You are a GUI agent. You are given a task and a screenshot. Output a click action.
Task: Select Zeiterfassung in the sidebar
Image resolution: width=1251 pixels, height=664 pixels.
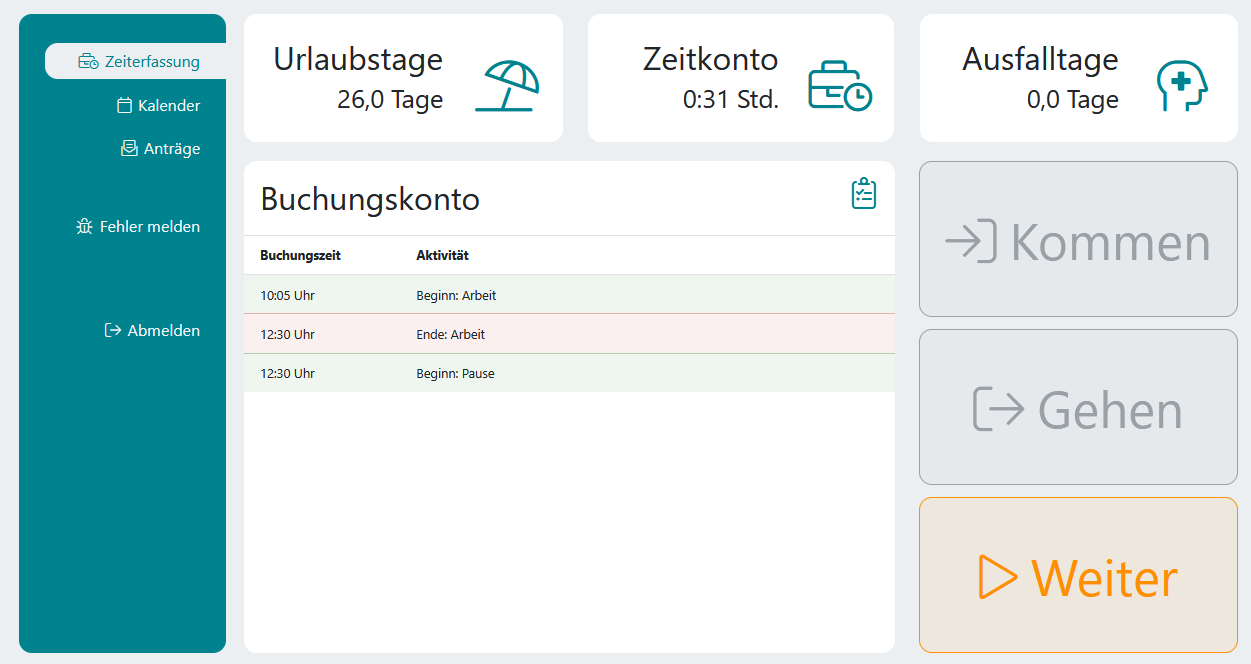[139, 62]
